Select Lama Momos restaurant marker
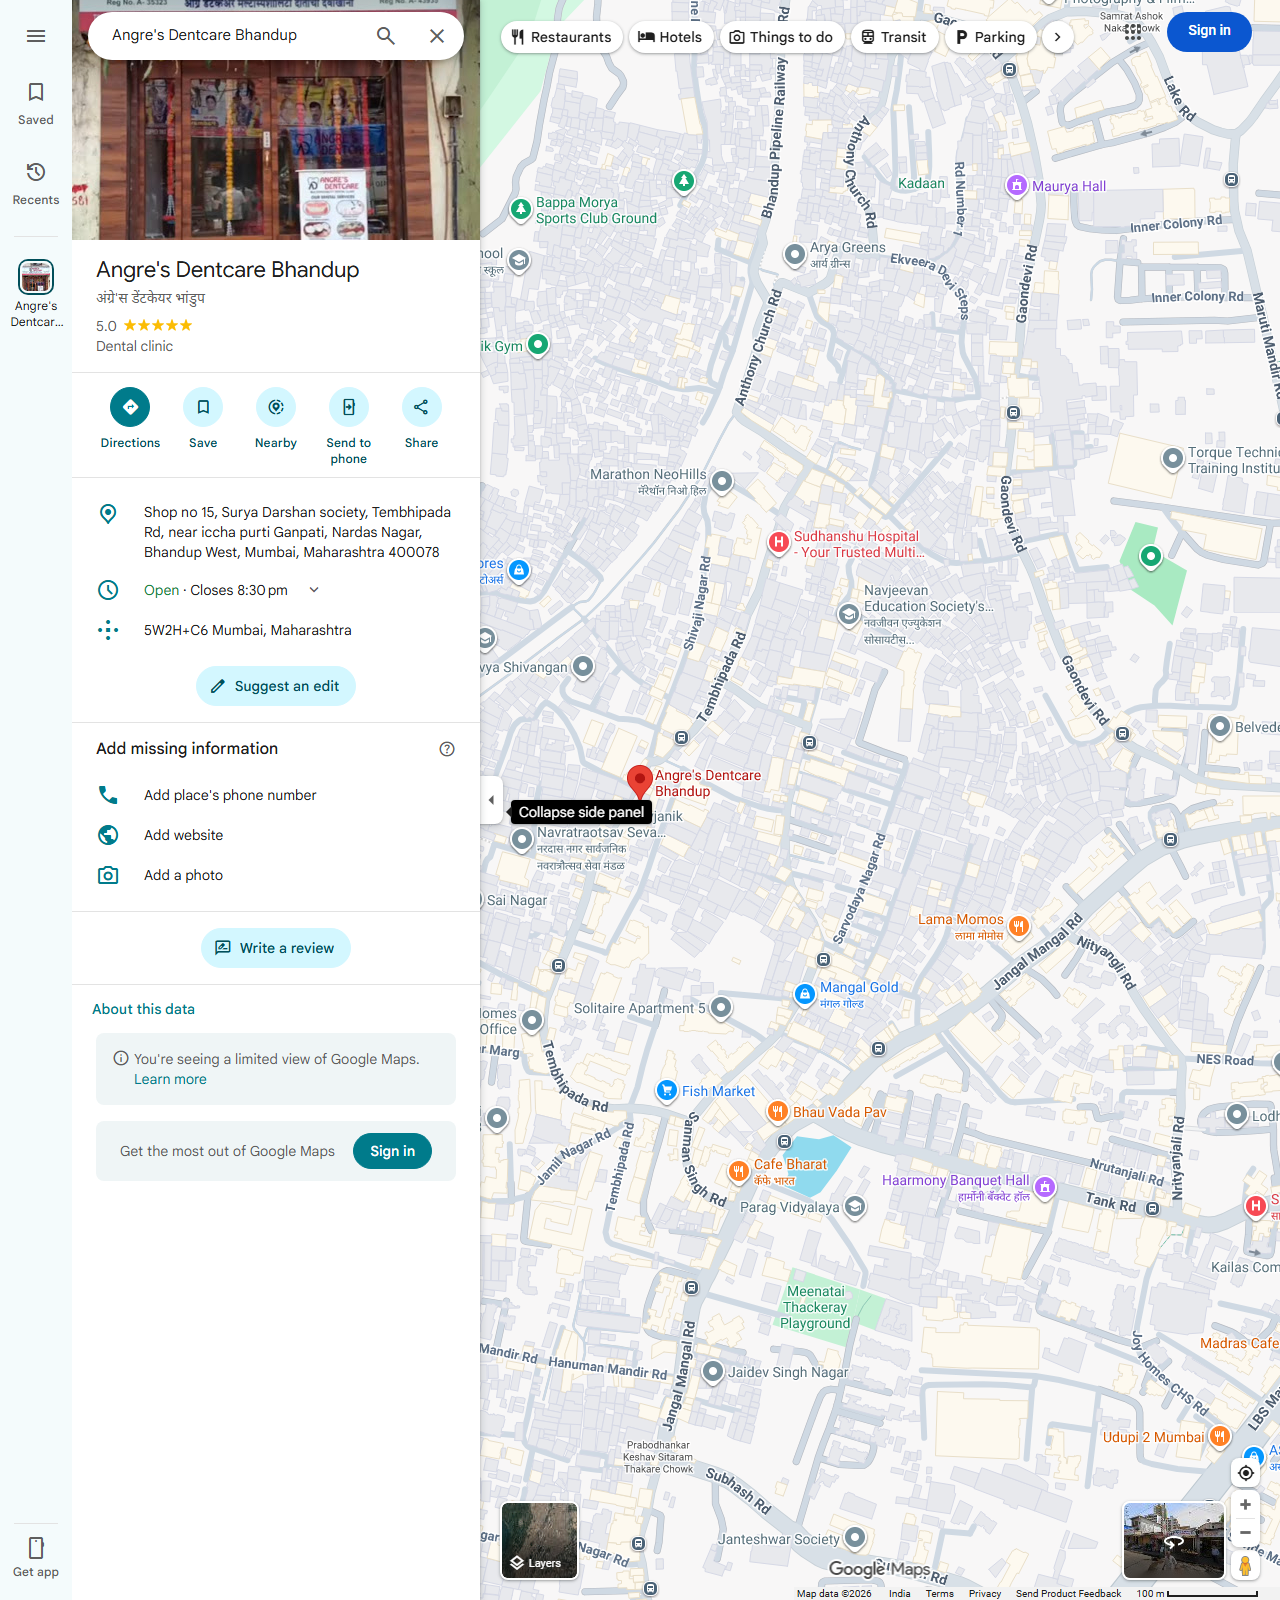The width and height of the screenshot is (1280, 1600). coord(1019,926)
